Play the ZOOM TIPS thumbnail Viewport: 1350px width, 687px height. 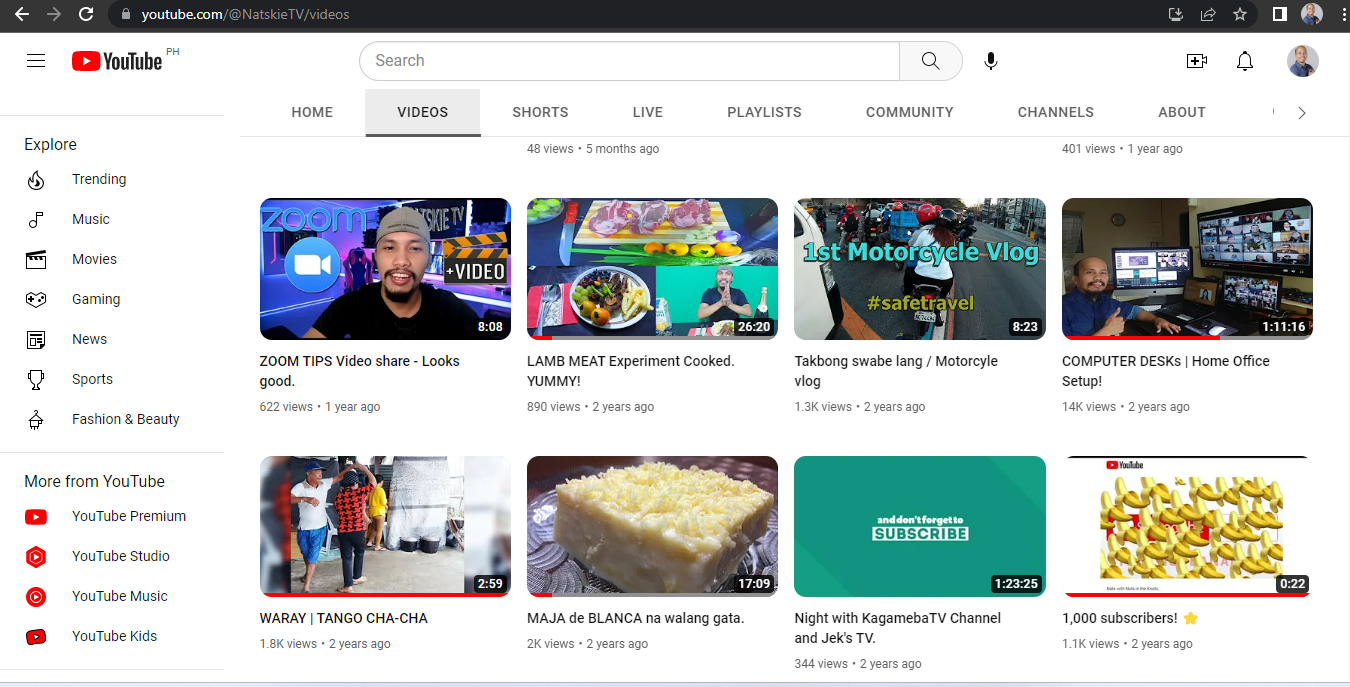tap(385, 269)
